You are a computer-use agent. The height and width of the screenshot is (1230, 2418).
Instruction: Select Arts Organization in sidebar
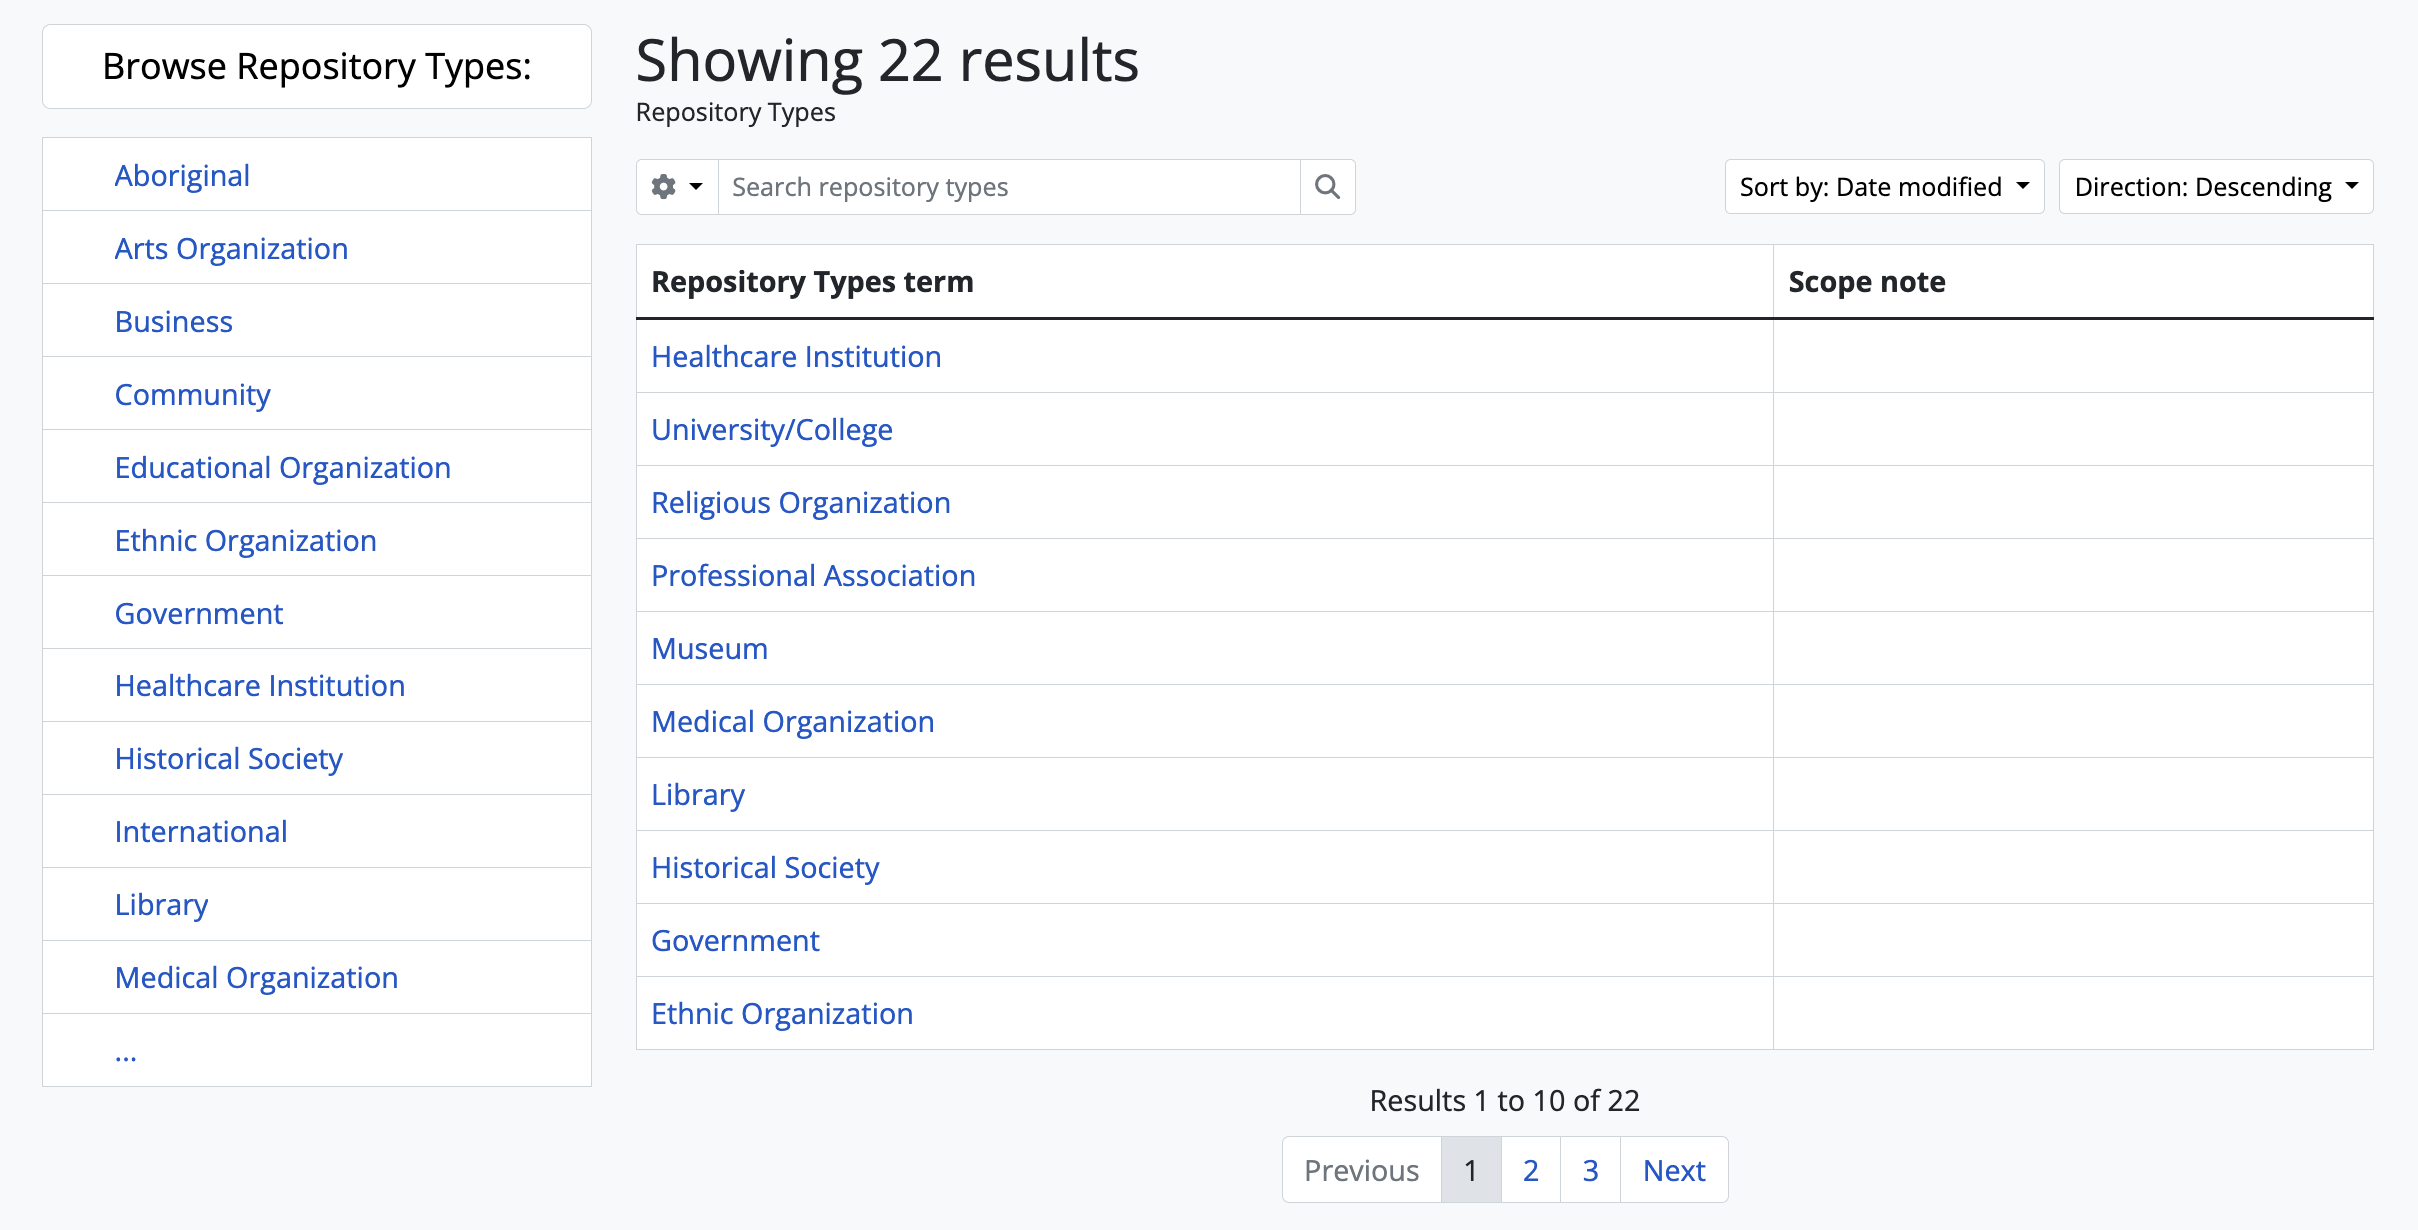[231, 249]
